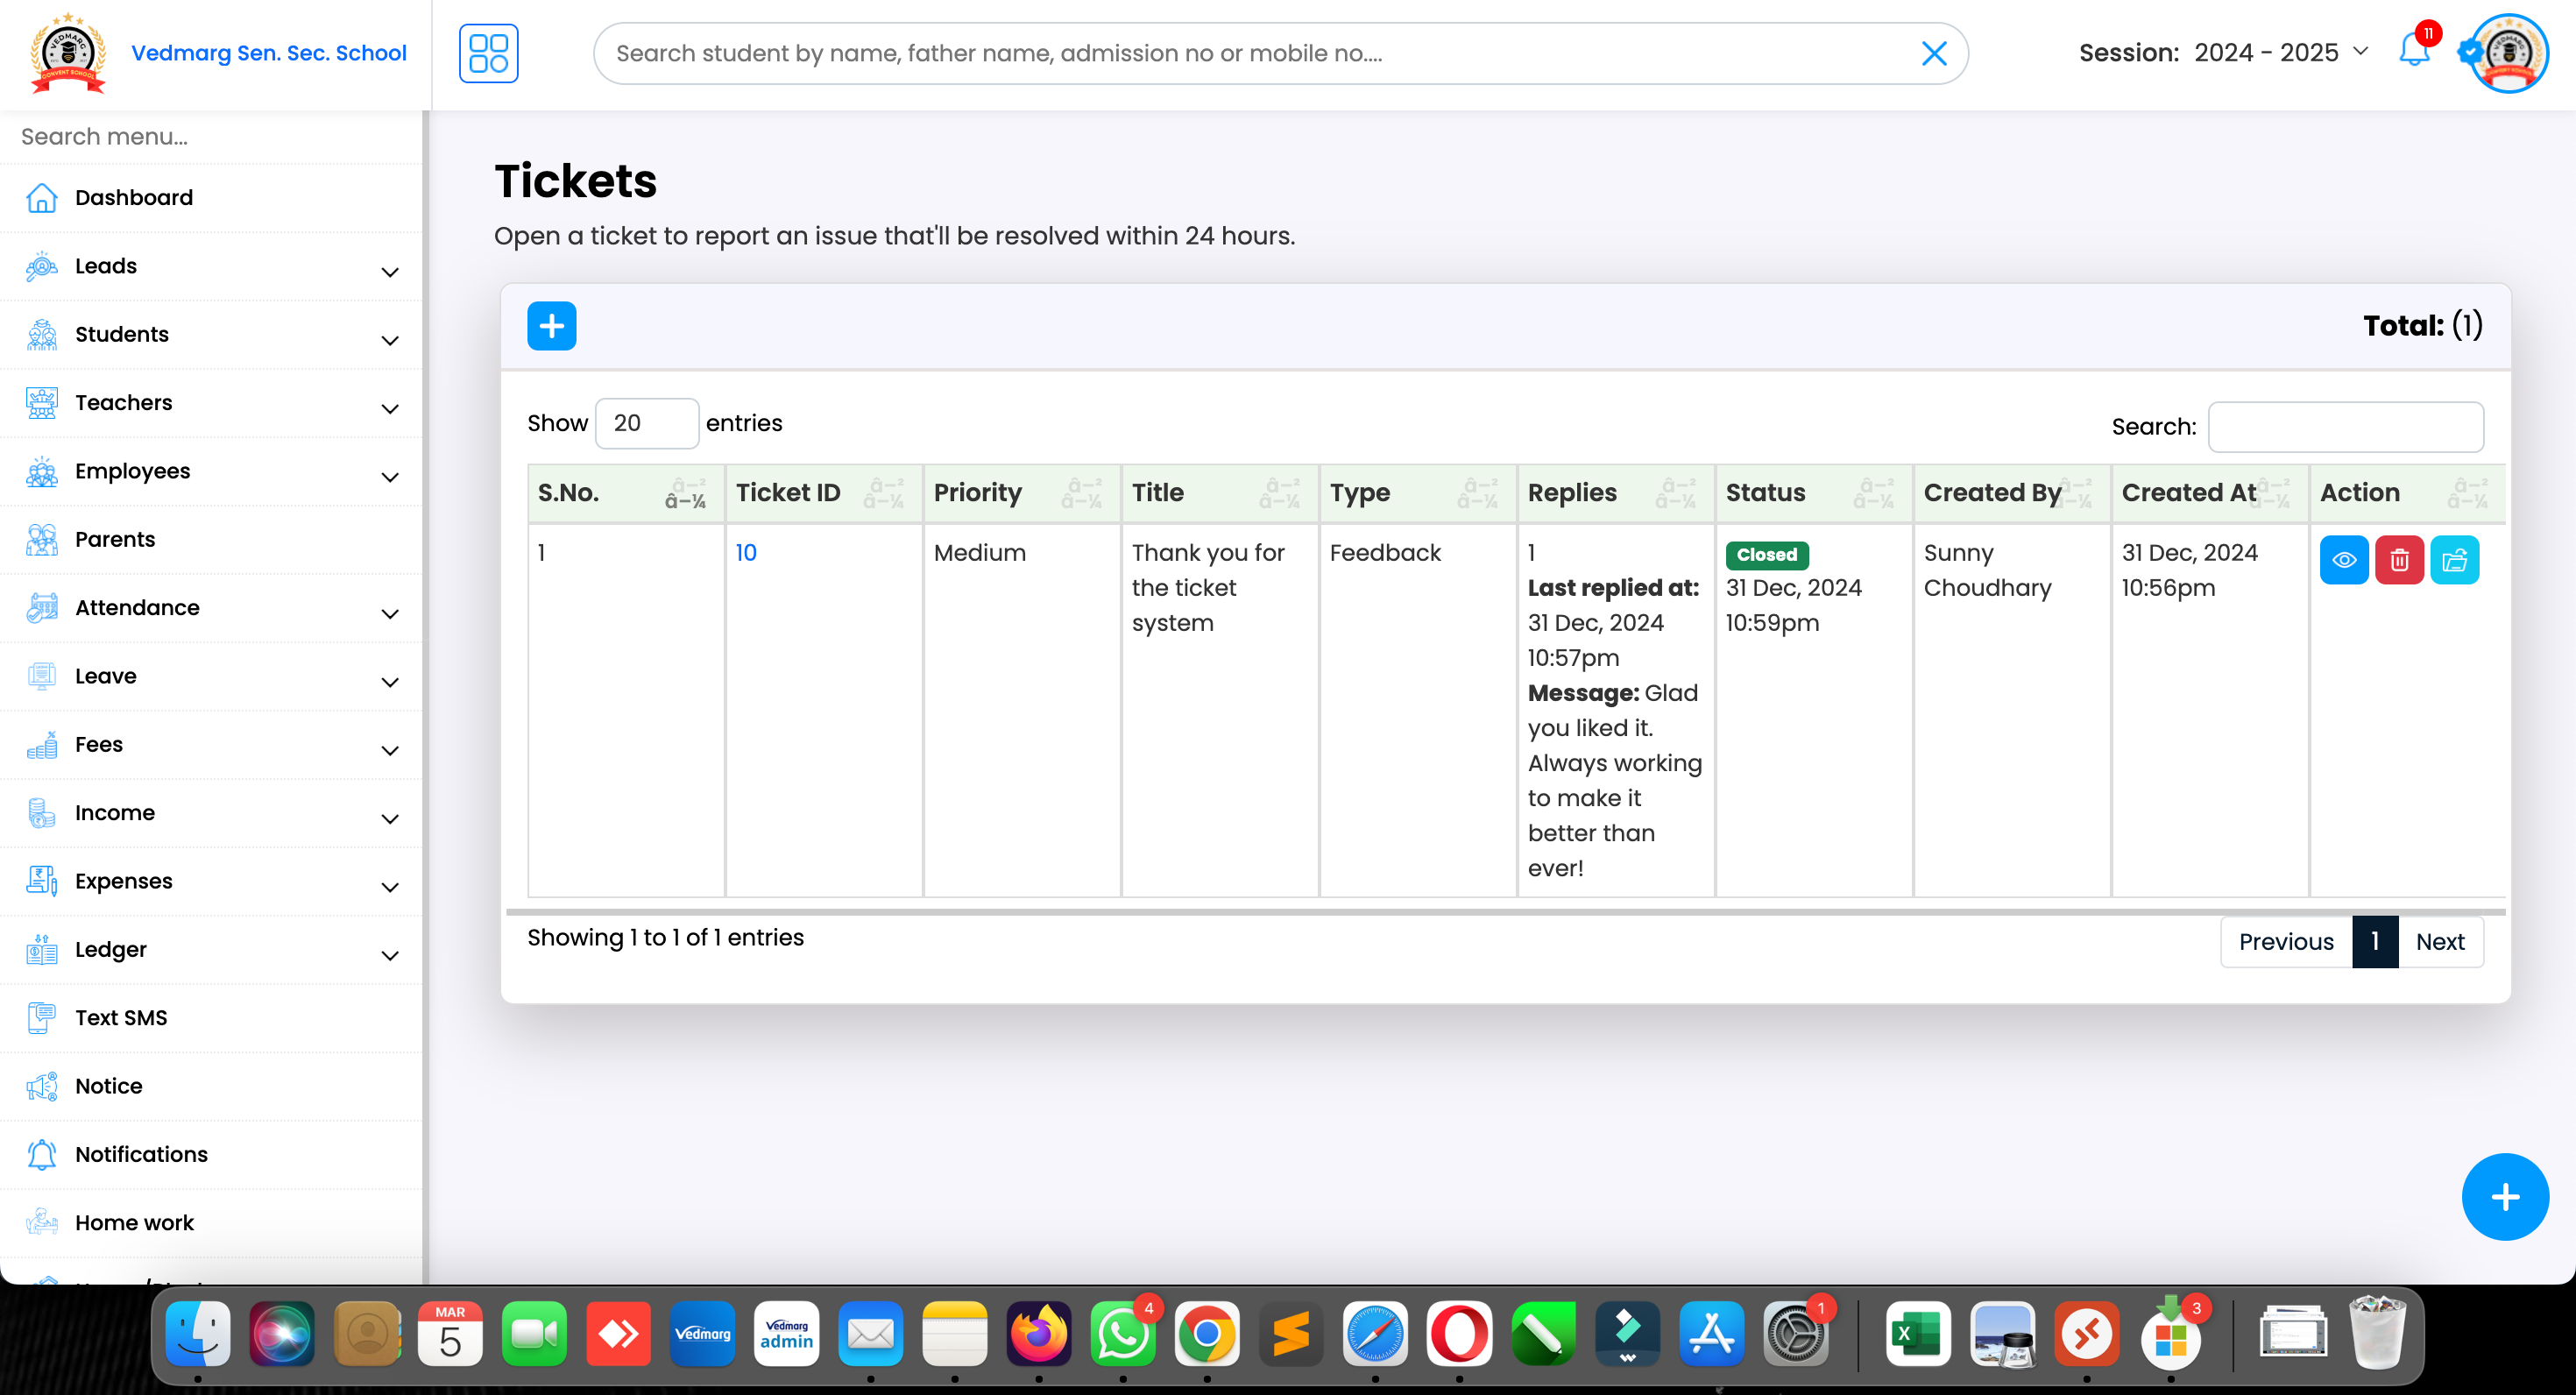Click the apps grid icon beside logo
The image size is (2576, 1395).
click(x=488, y=53)
